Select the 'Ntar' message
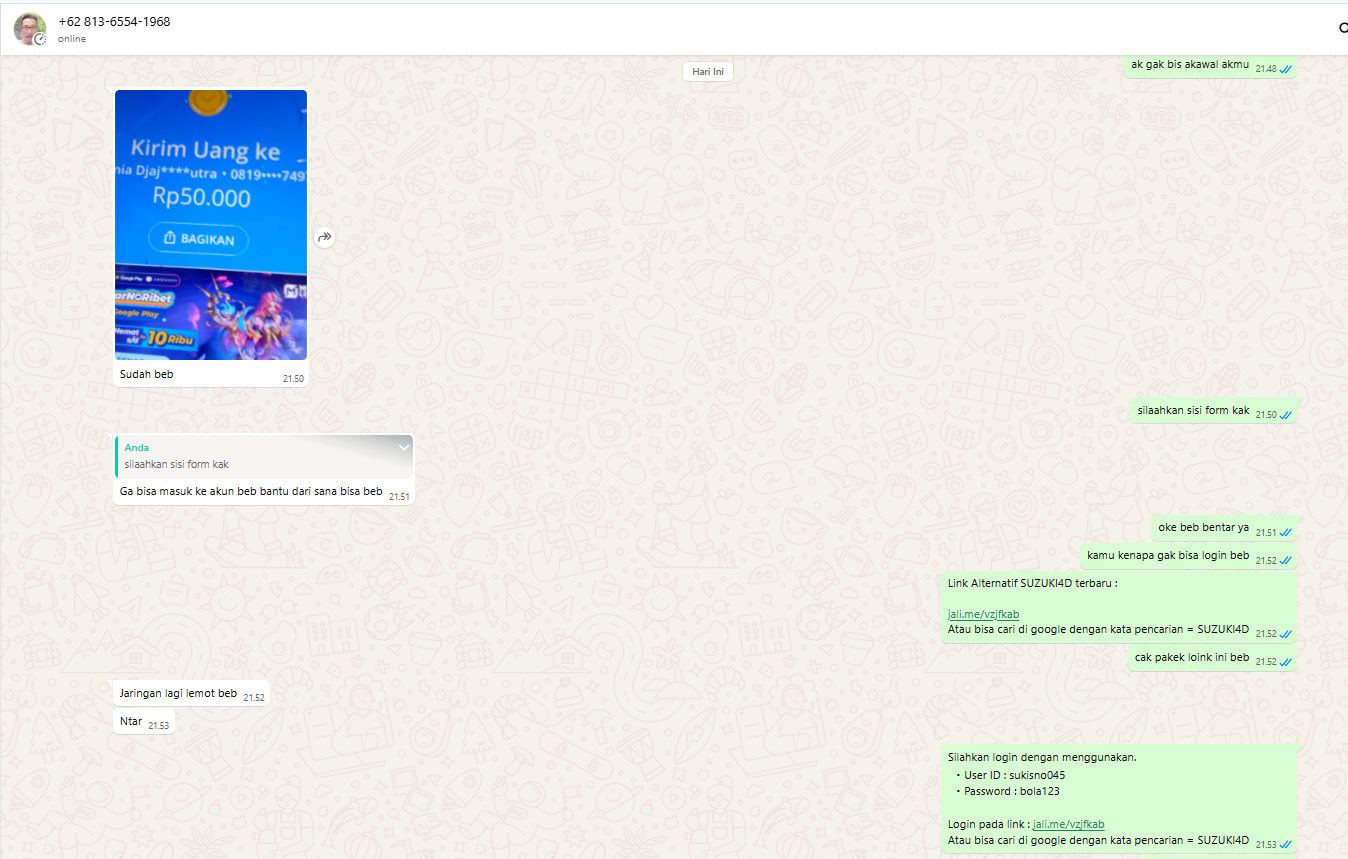The image size is (1348, 859). click(x=131, y=721)
